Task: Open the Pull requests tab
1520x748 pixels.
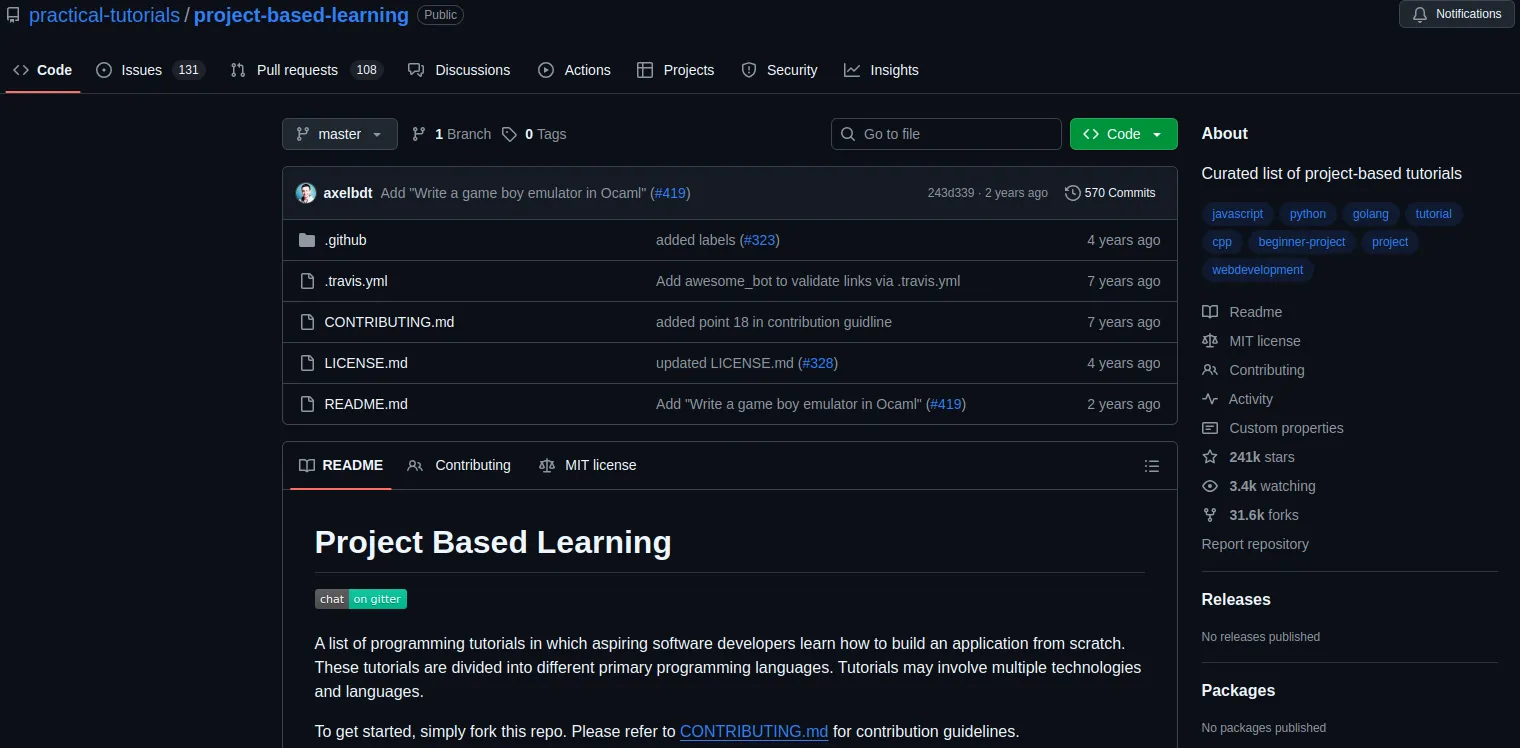Action: (x=306, y=70)
